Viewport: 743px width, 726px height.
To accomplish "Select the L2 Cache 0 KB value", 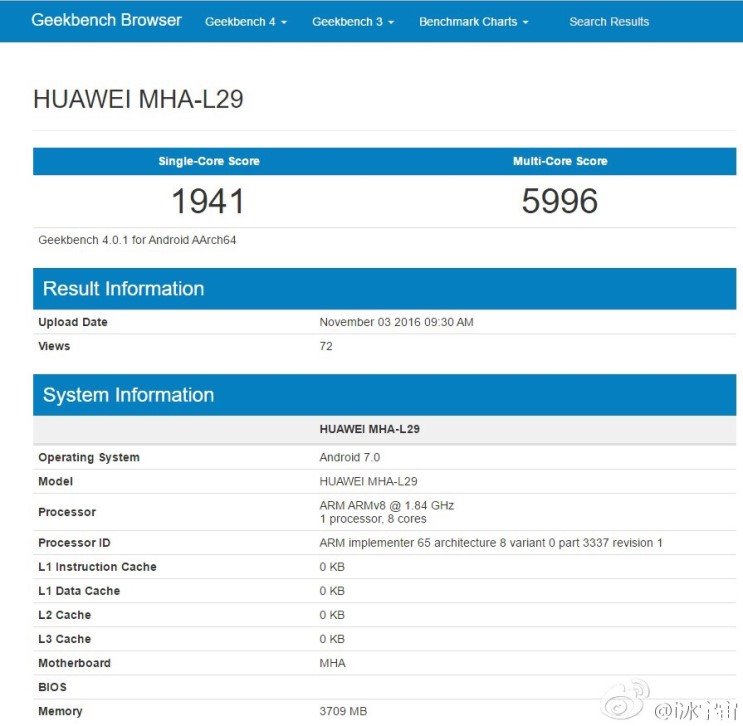I will tap(332, 615).
